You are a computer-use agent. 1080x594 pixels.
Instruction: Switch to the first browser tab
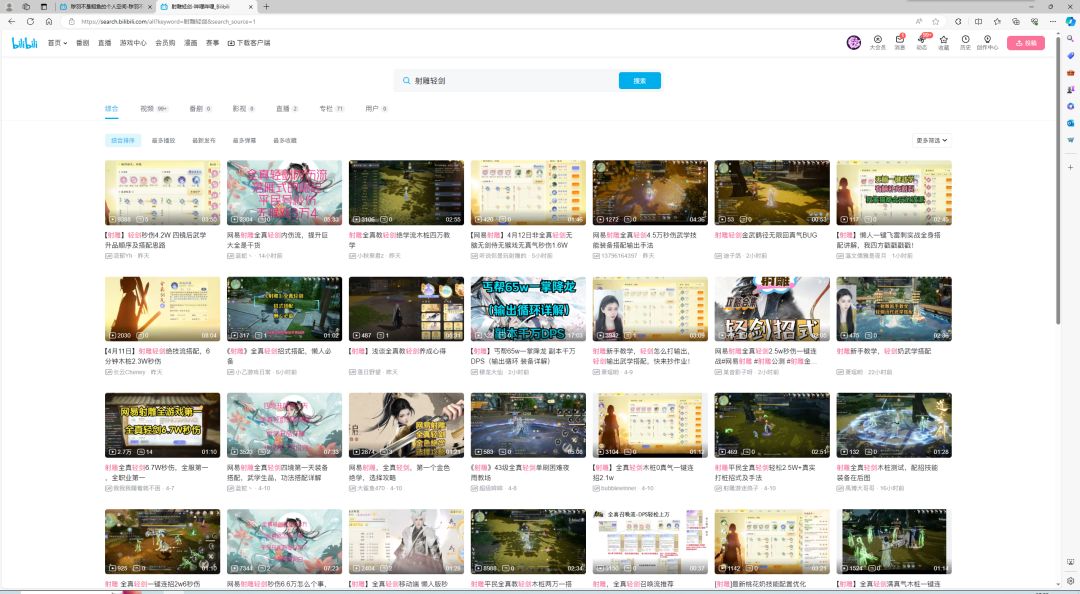[x=105, y=6]
